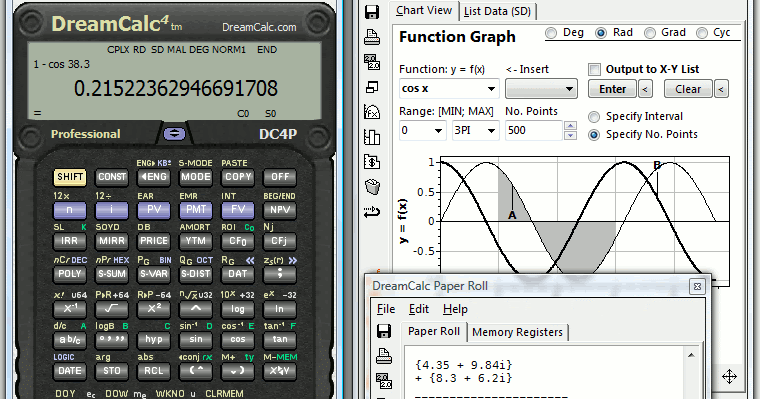This screenshot has height=399, width=760.
Task: Open the bar chart histogram icon
Action: pos(372,137)
